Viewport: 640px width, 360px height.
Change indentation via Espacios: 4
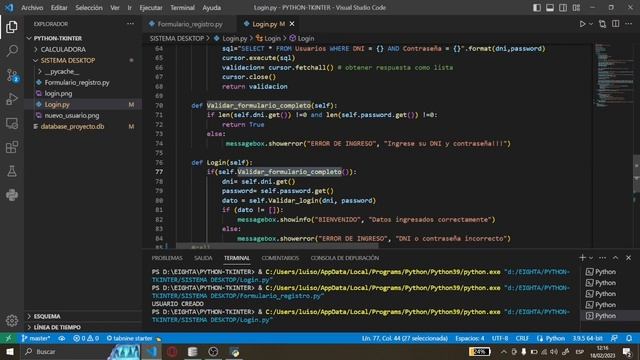point(470,338)
